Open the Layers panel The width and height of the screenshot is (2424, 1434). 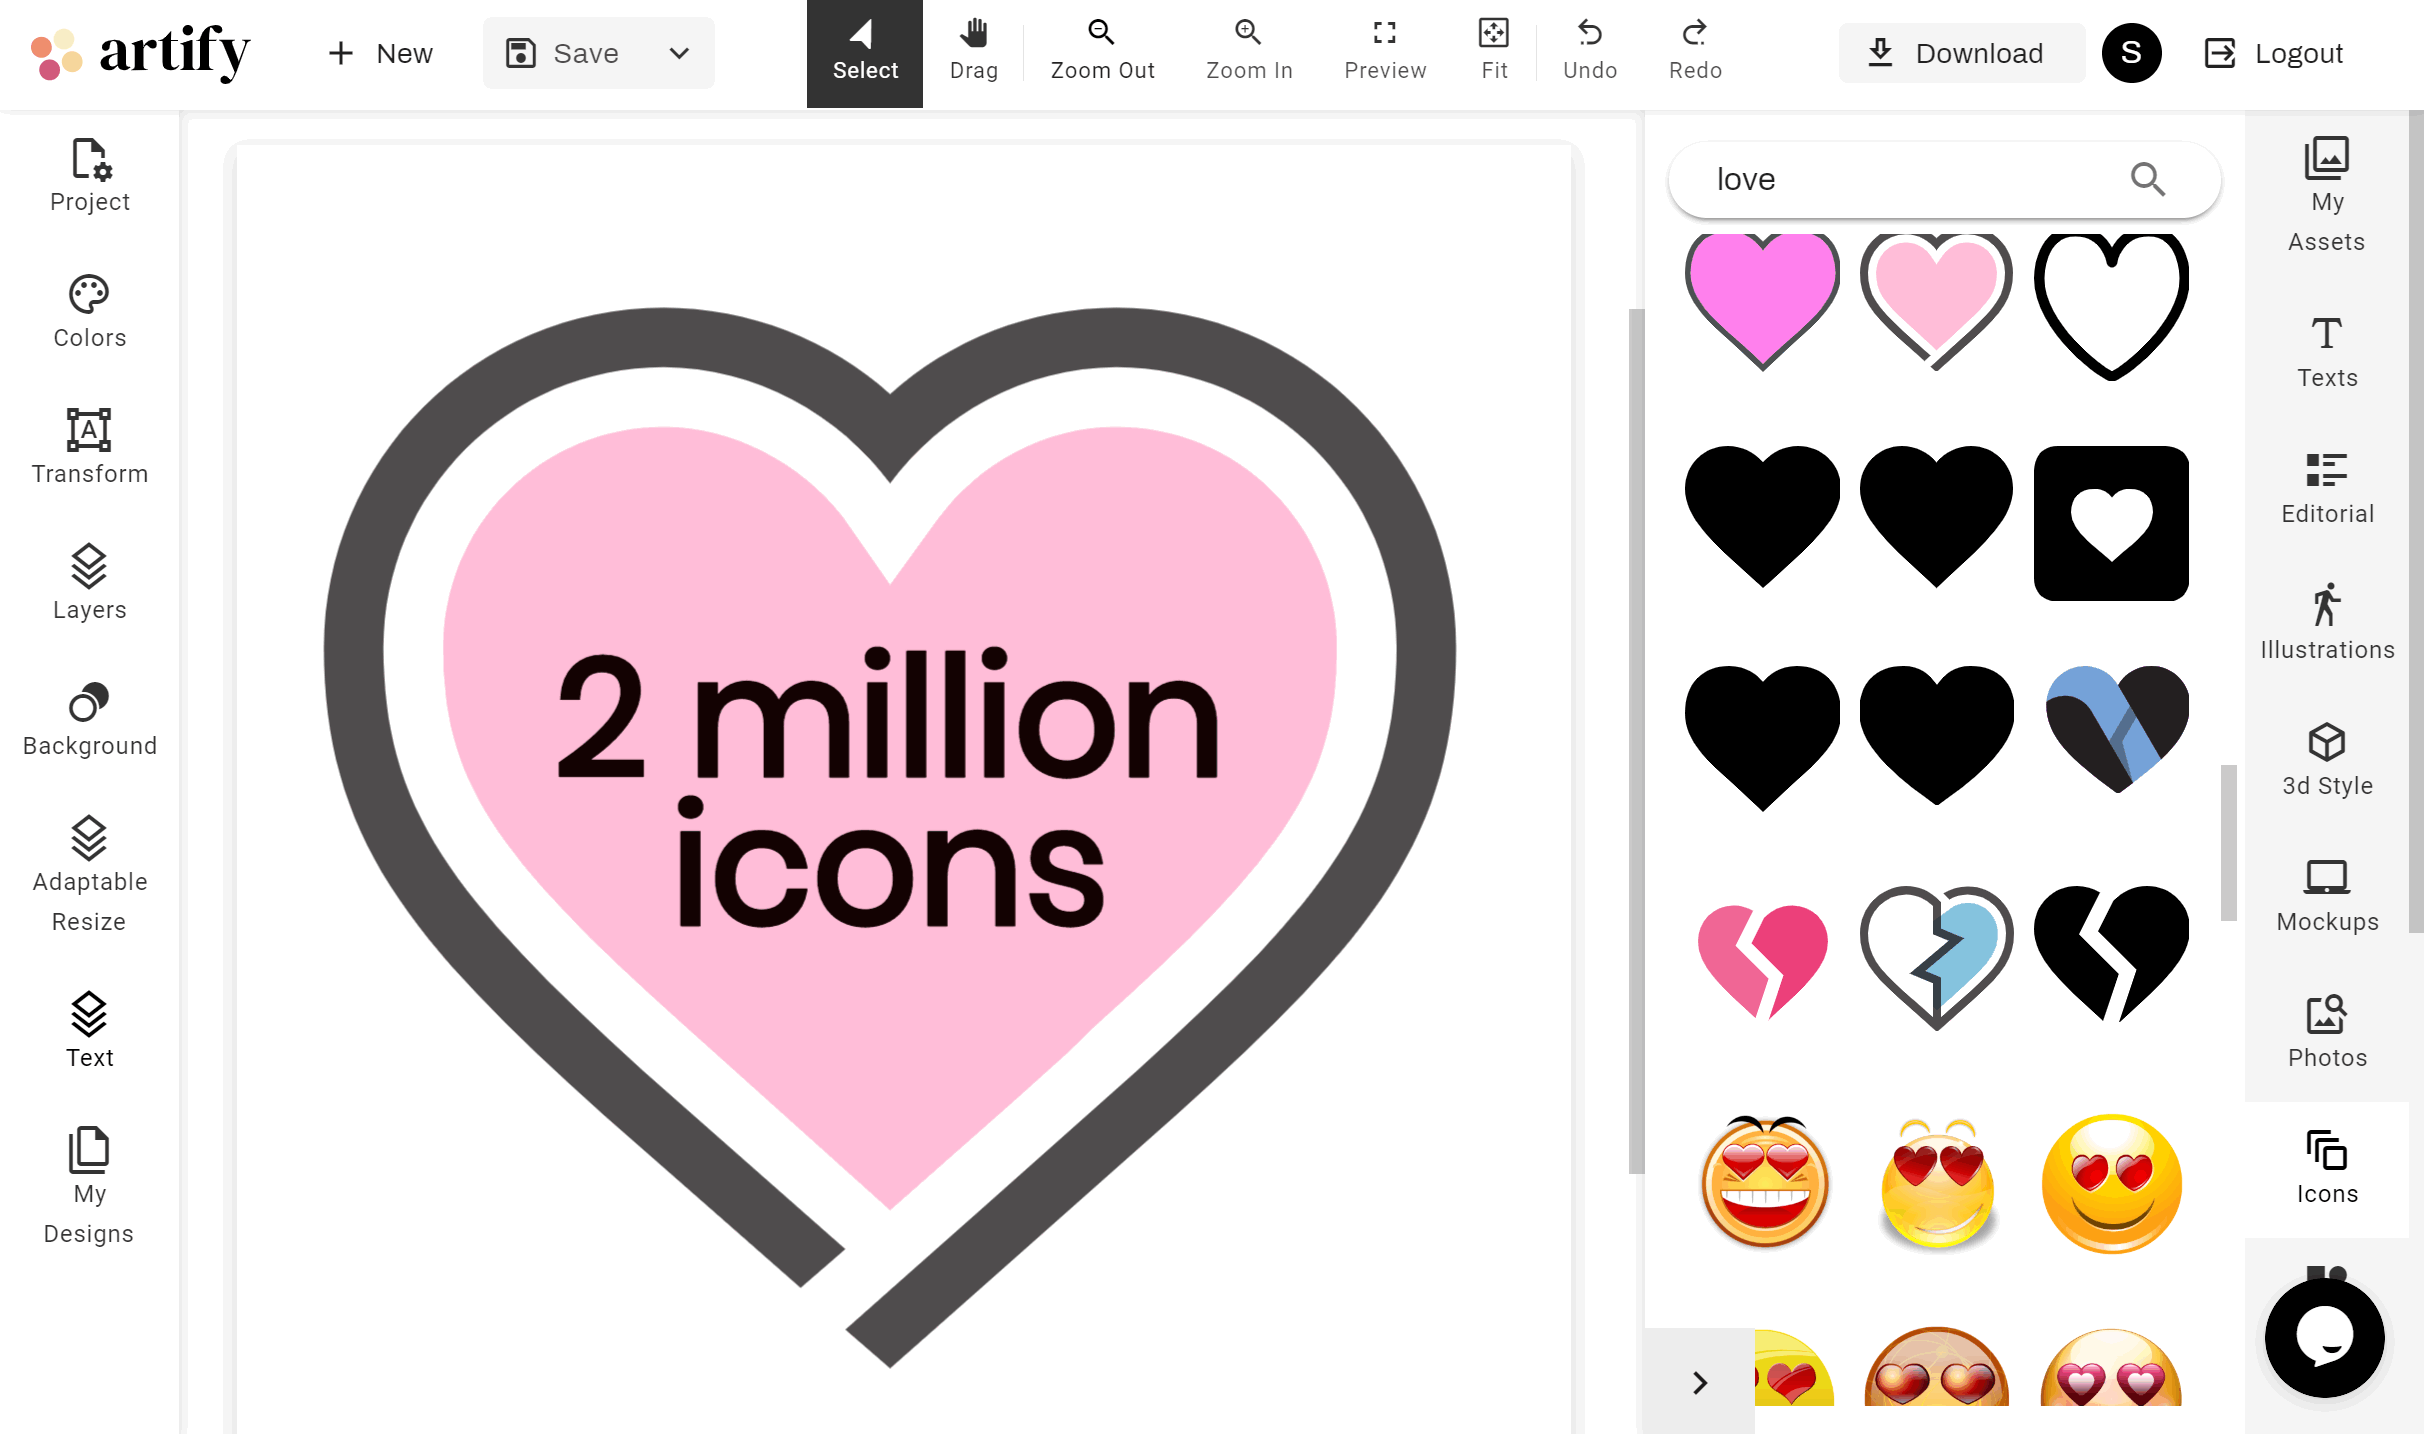click(90, 584)
